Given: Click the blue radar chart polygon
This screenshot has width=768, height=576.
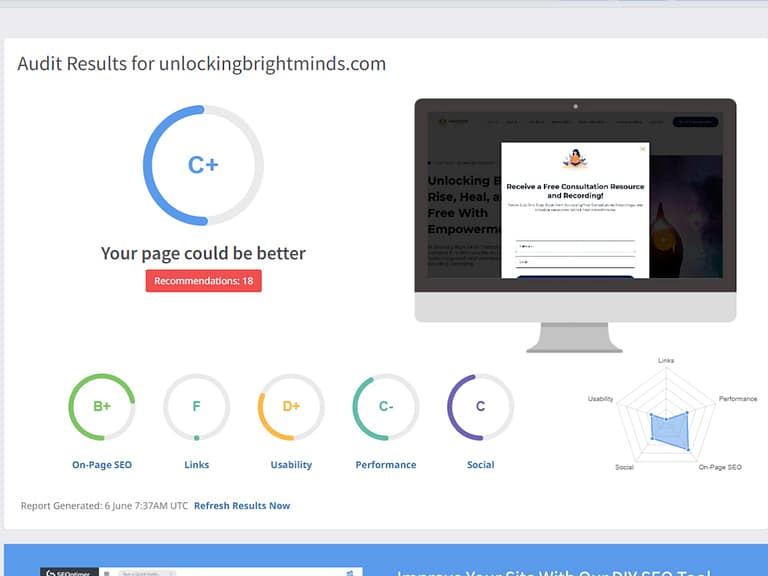Looking at the screenshot, I should coord(668,428).
